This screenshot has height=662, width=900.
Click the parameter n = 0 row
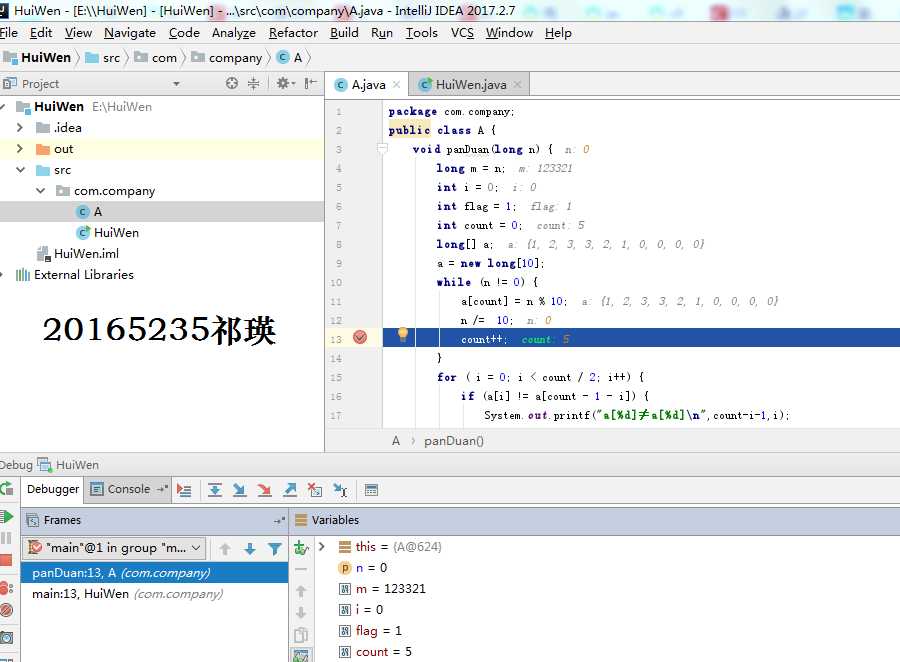pos(363,568)
